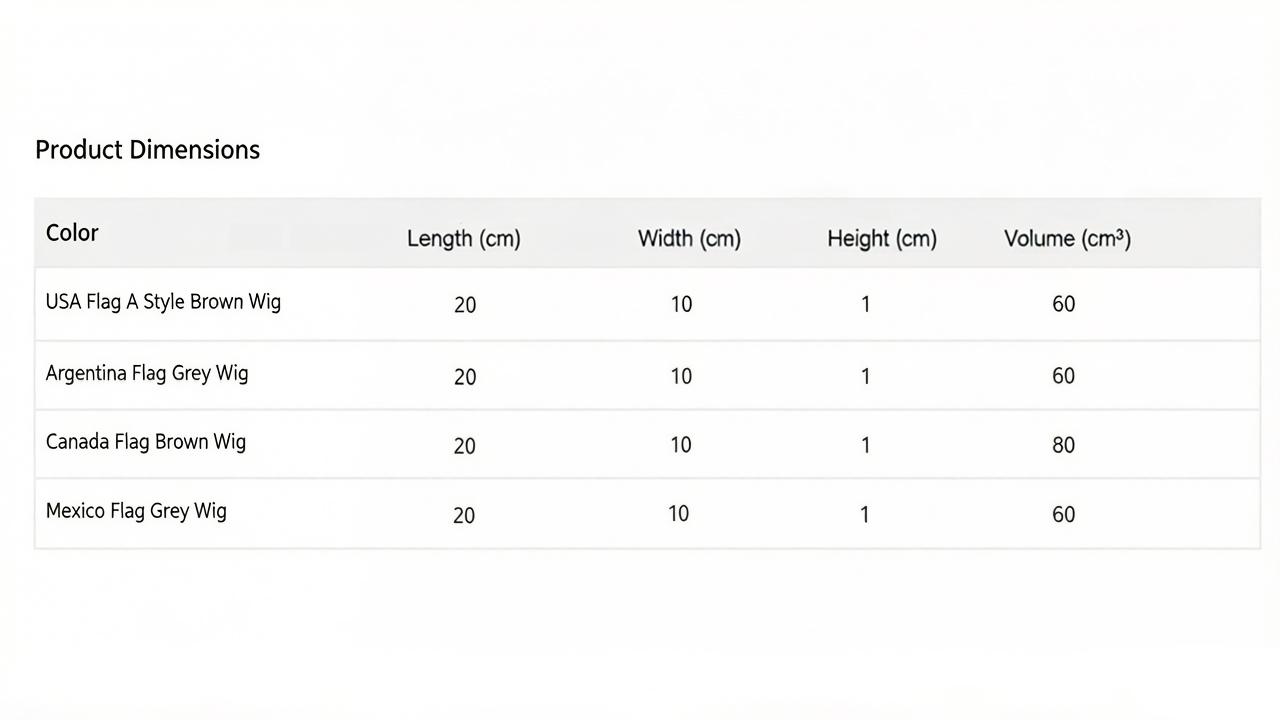Select the USA Flag A Style Brown Wig row label
The width and height of the screenshot is (1280, 720).
point(163,302)
